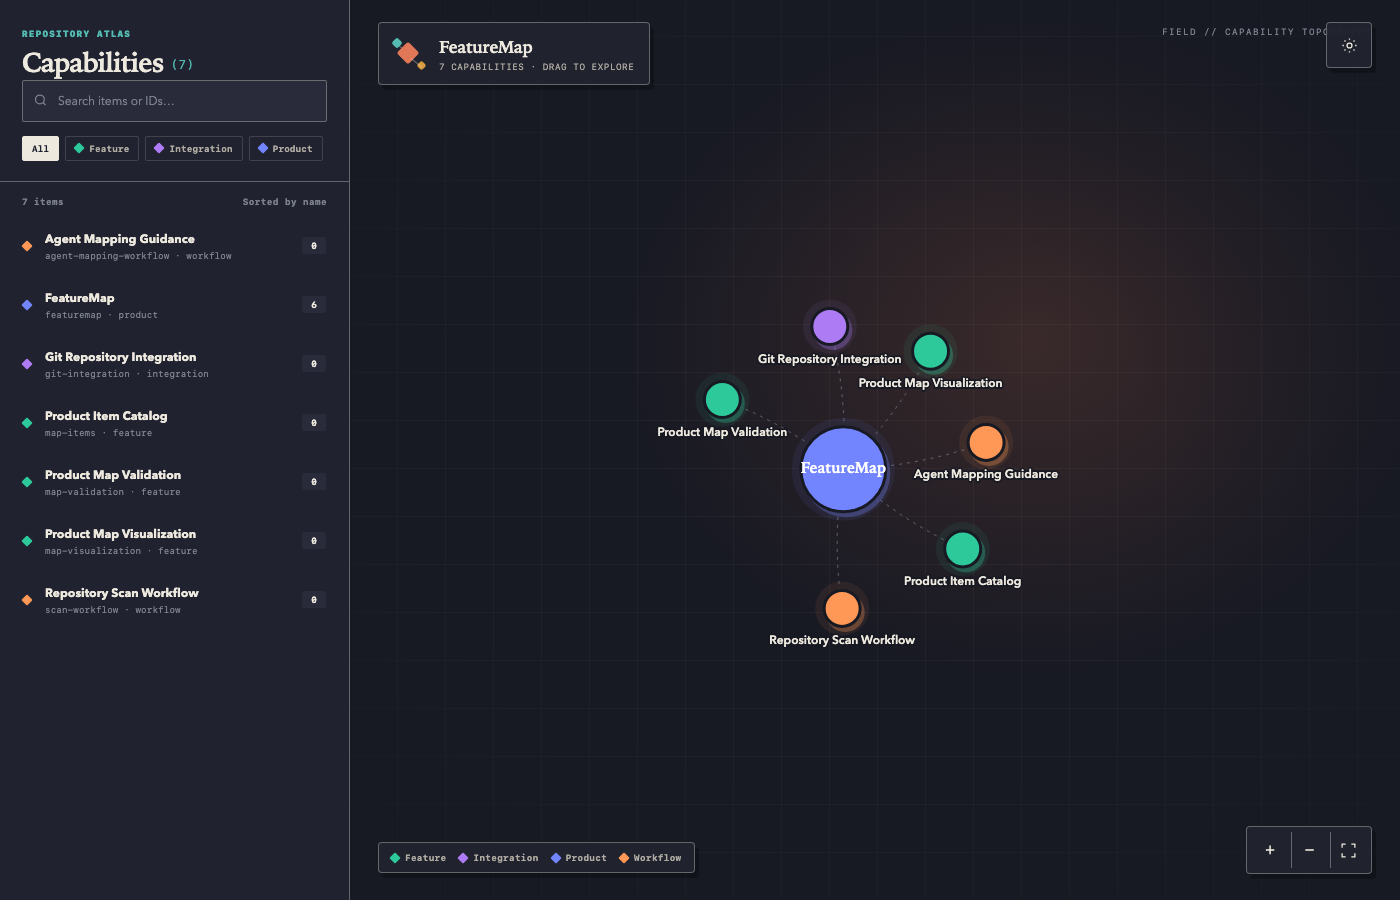Click the 7 items count label
1400x900 pixels.
[x=43, y=202]
